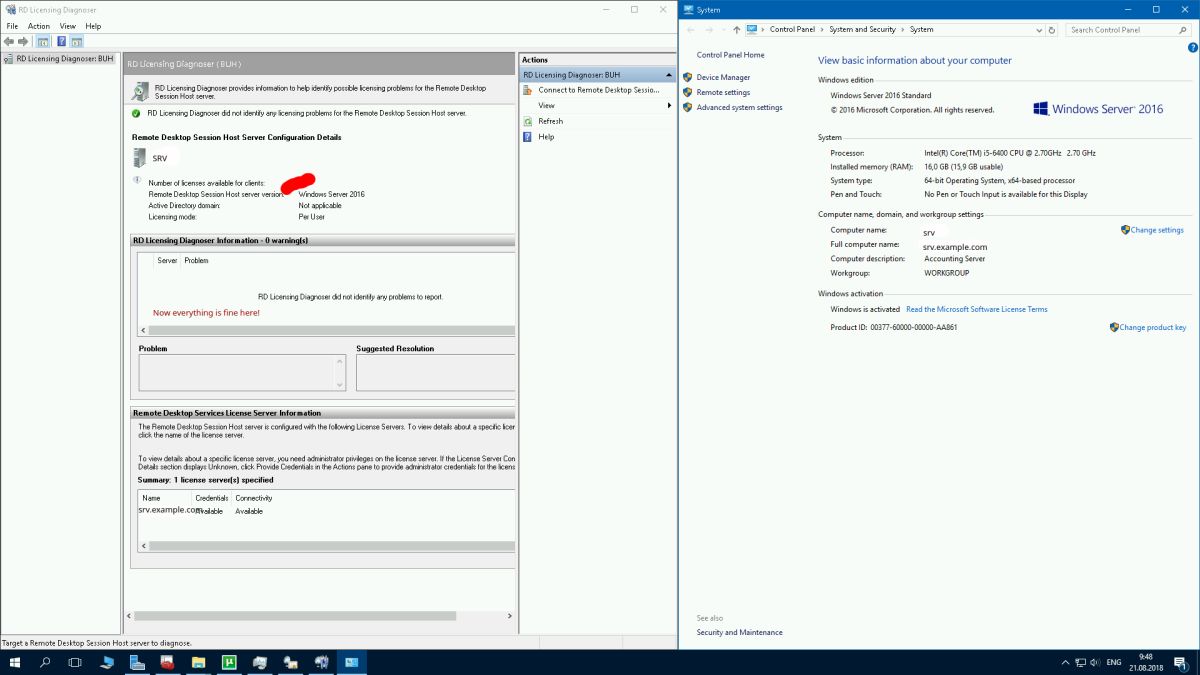Click Change product key link
Screen dimensions: 1200x675
tap(1153, 327)
